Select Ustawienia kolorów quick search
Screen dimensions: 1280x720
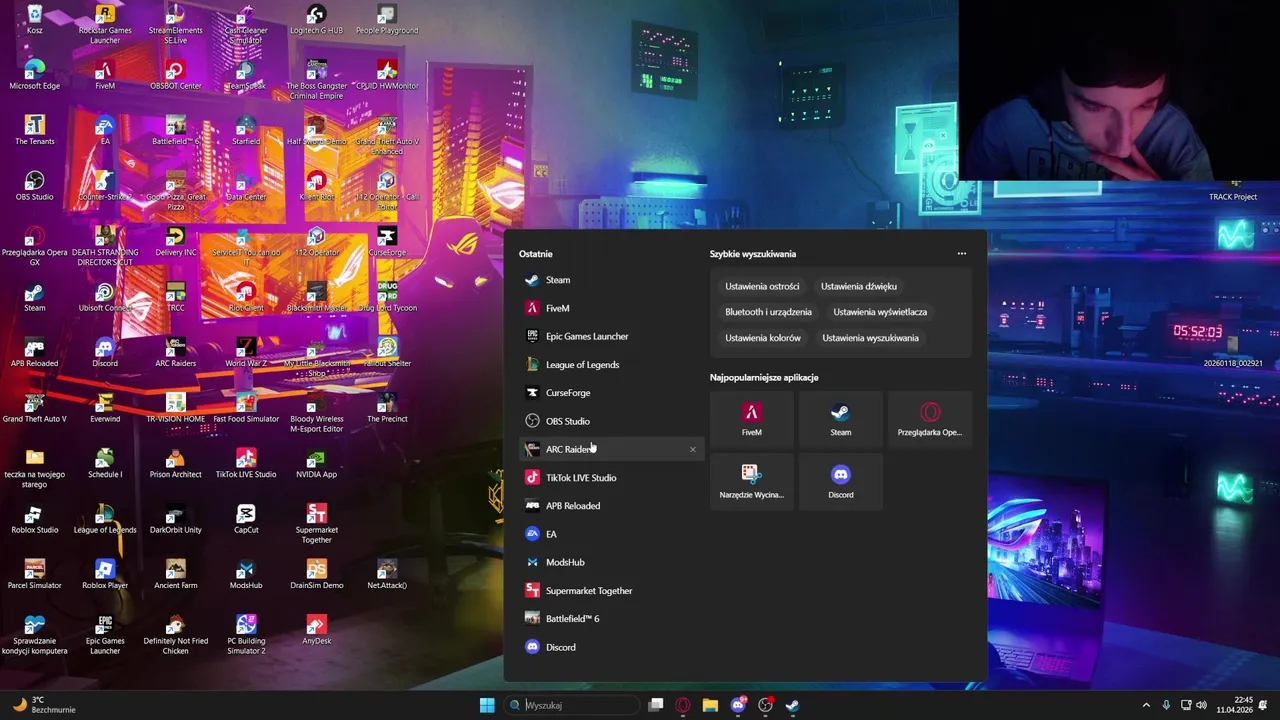pos(763,338)
